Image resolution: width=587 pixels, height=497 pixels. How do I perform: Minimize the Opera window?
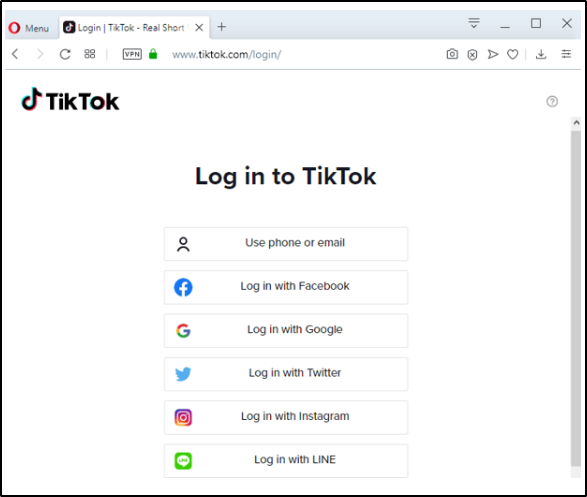click(505, 26)
